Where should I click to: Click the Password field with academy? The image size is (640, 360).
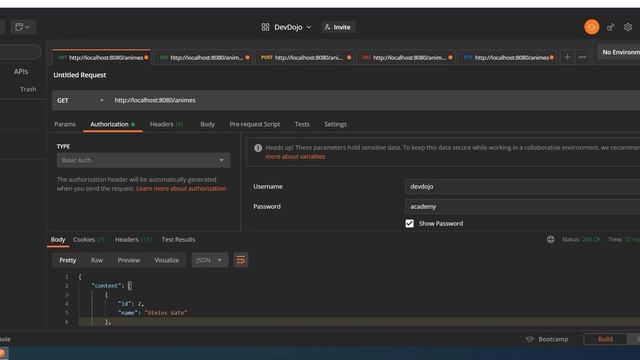[x=522, y=207]
